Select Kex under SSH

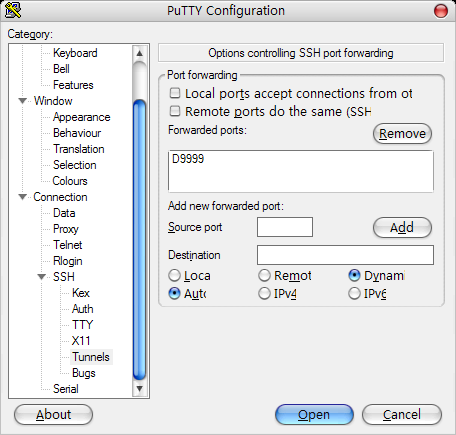(x=81, y=293)
